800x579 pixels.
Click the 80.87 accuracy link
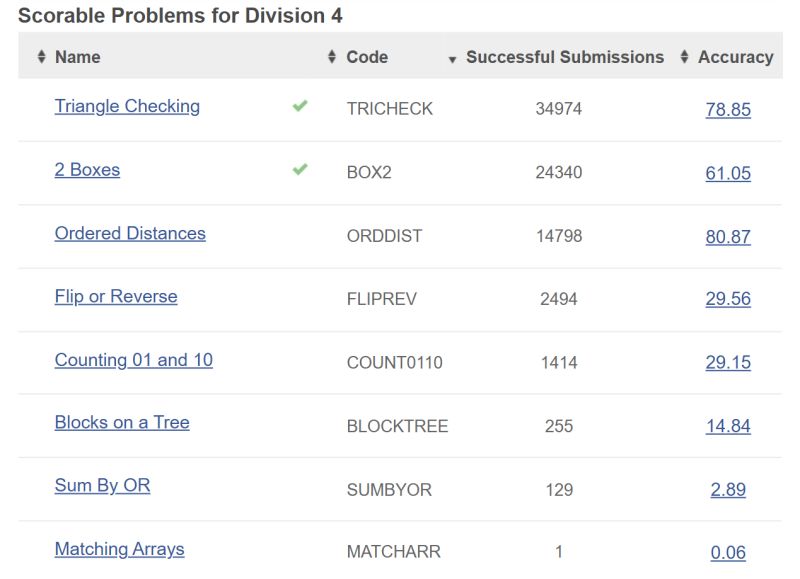point(728,237)
